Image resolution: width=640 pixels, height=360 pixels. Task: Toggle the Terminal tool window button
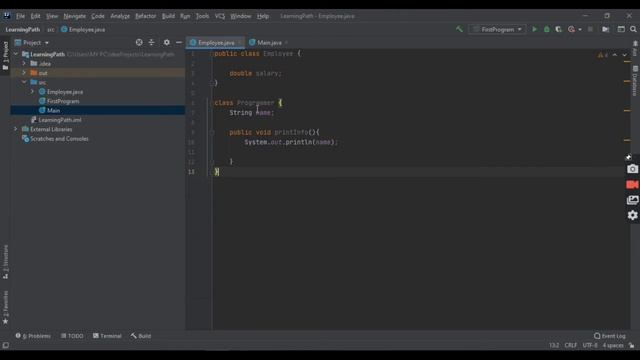click(x=107, y=336)
